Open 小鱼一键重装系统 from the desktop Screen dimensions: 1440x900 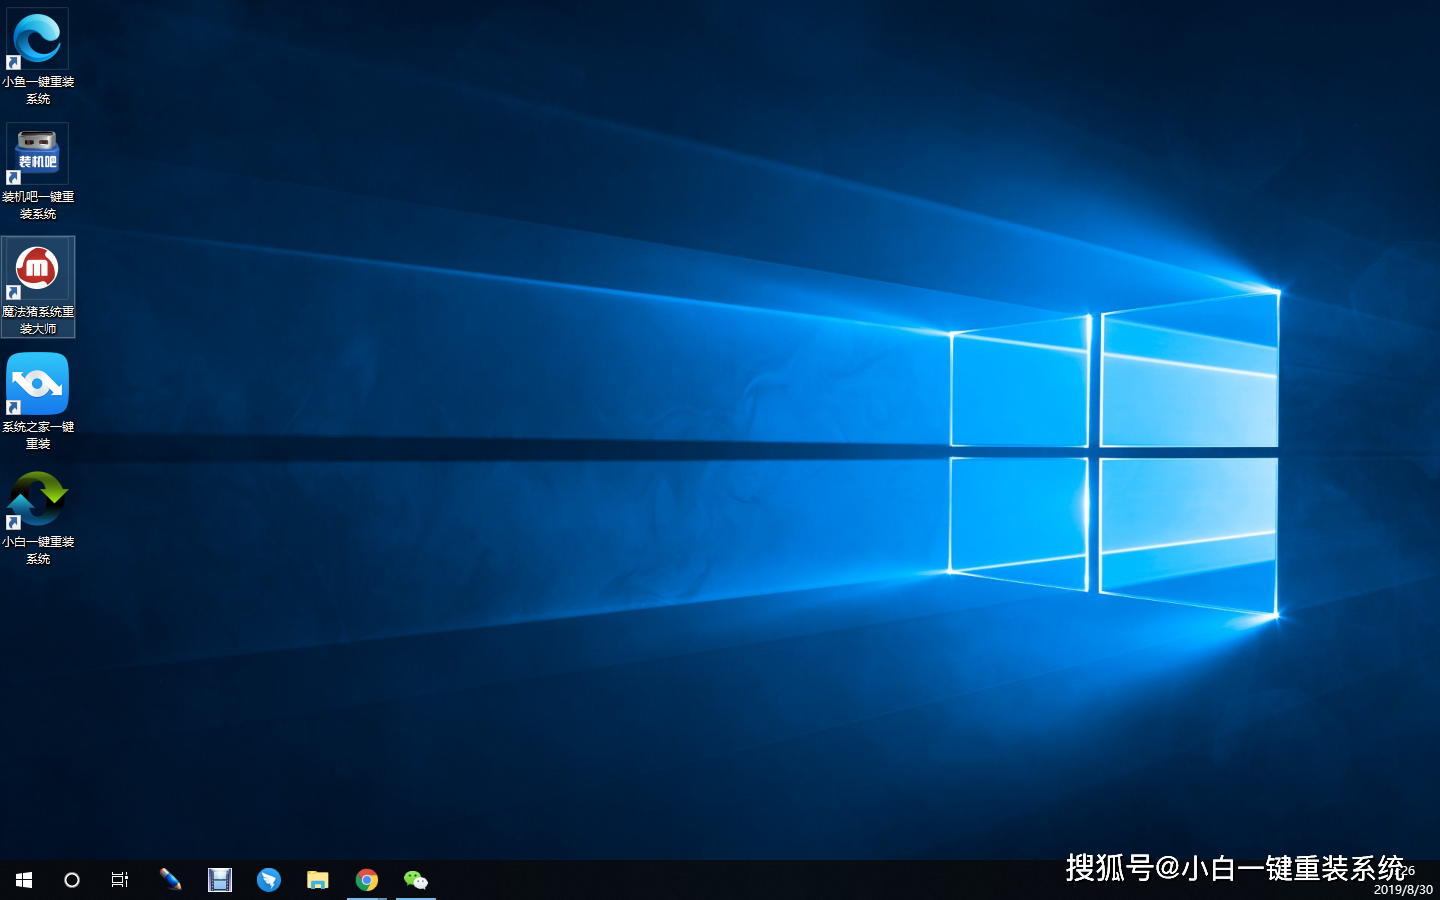(x=37, y=40)
